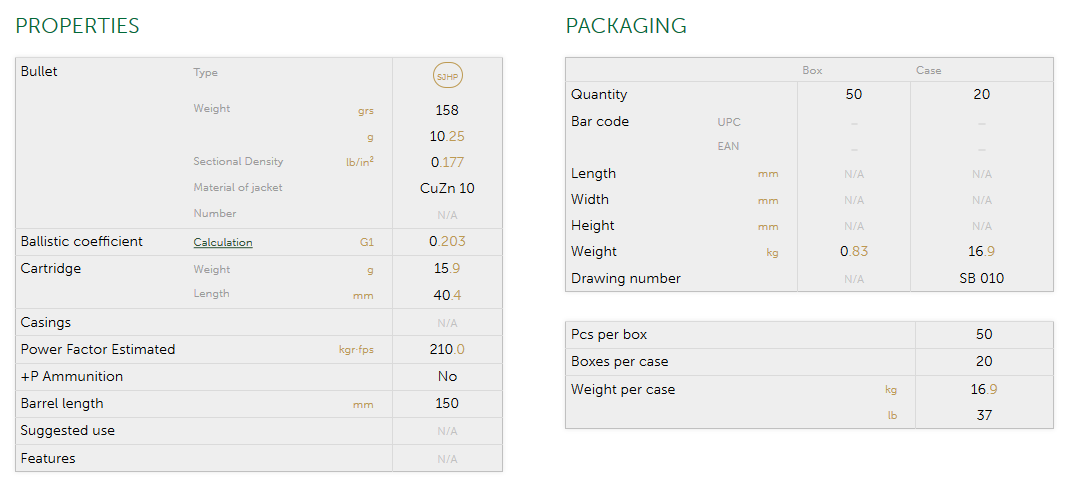Viewport: 1067px width, 493px height.
Task: Click the SJHP bullet type icon
Action: [447, 76]
